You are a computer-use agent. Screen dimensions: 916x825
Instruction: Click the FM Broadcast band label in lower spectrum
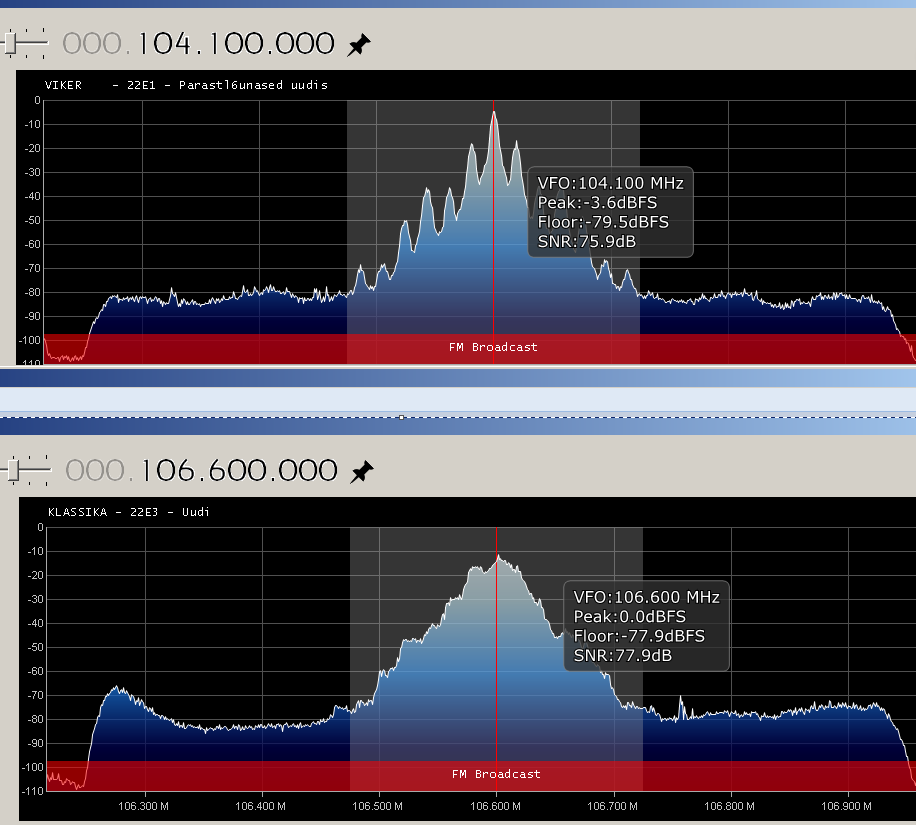click(497, 774)
